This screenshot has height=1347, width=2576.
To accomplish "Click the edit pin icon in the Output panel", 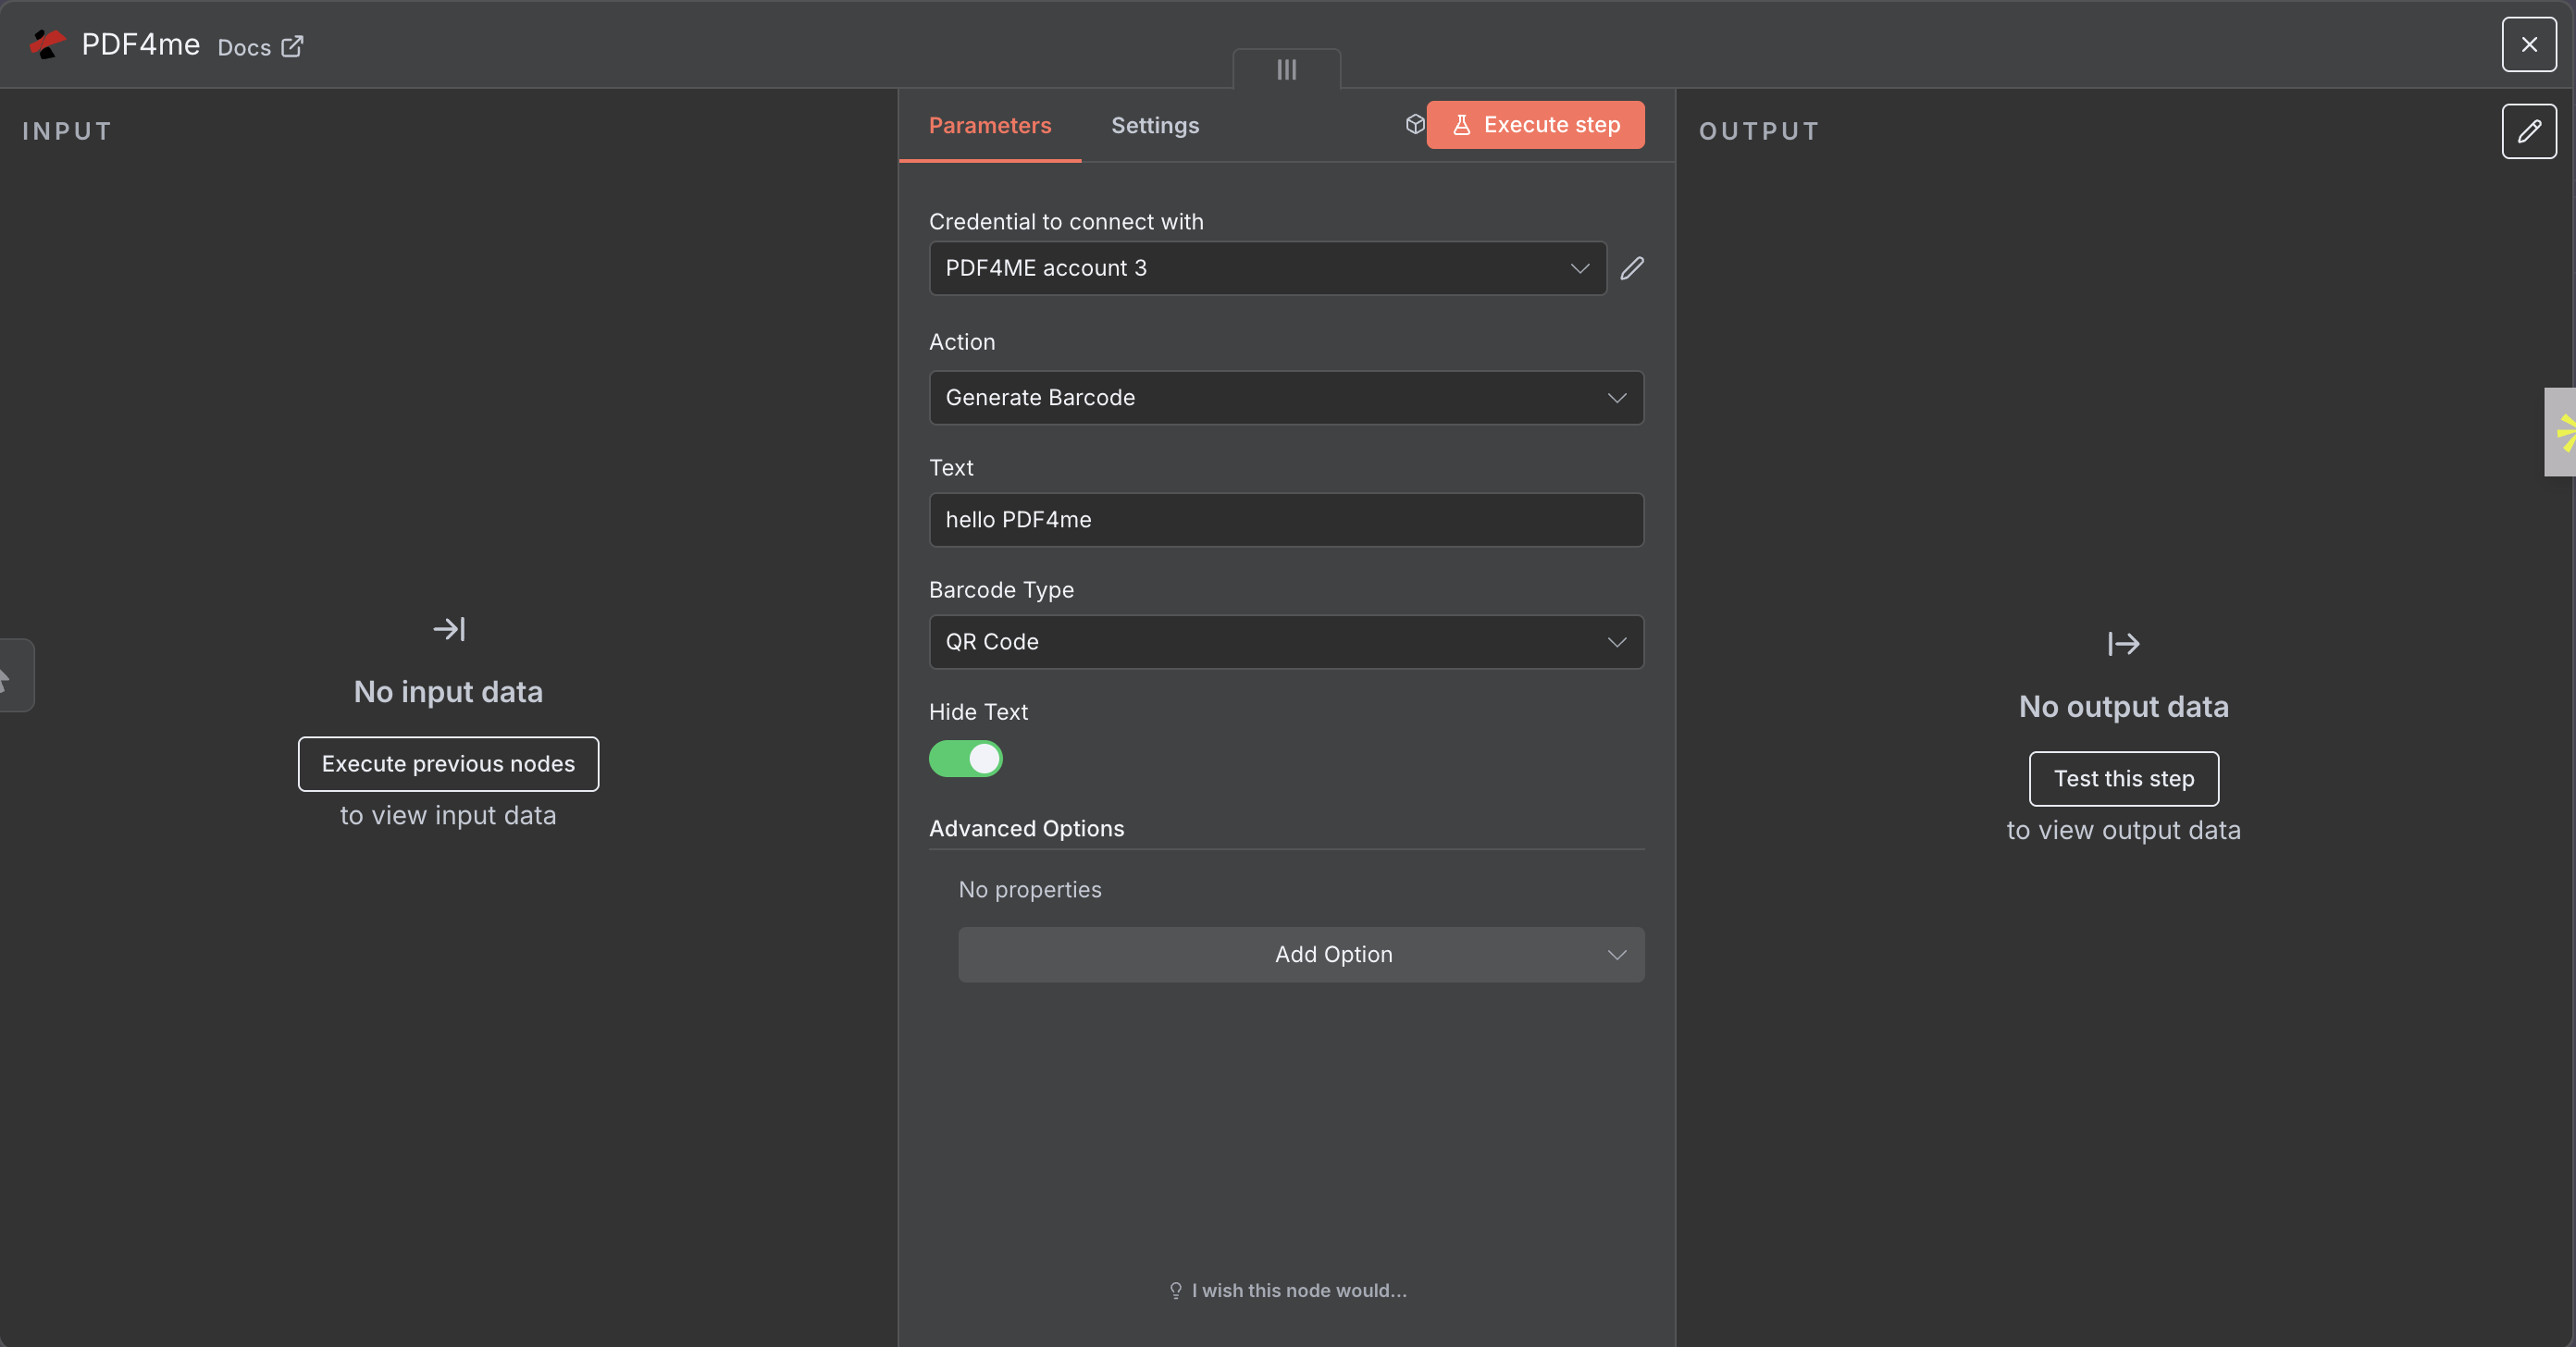I will point(2529,131).
